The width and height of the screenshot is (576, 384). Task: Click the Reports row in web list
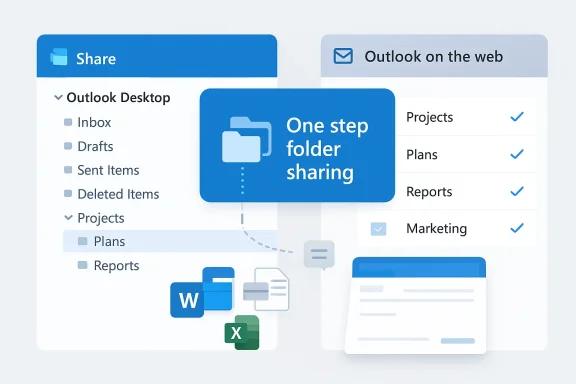[x=465, y=191]
